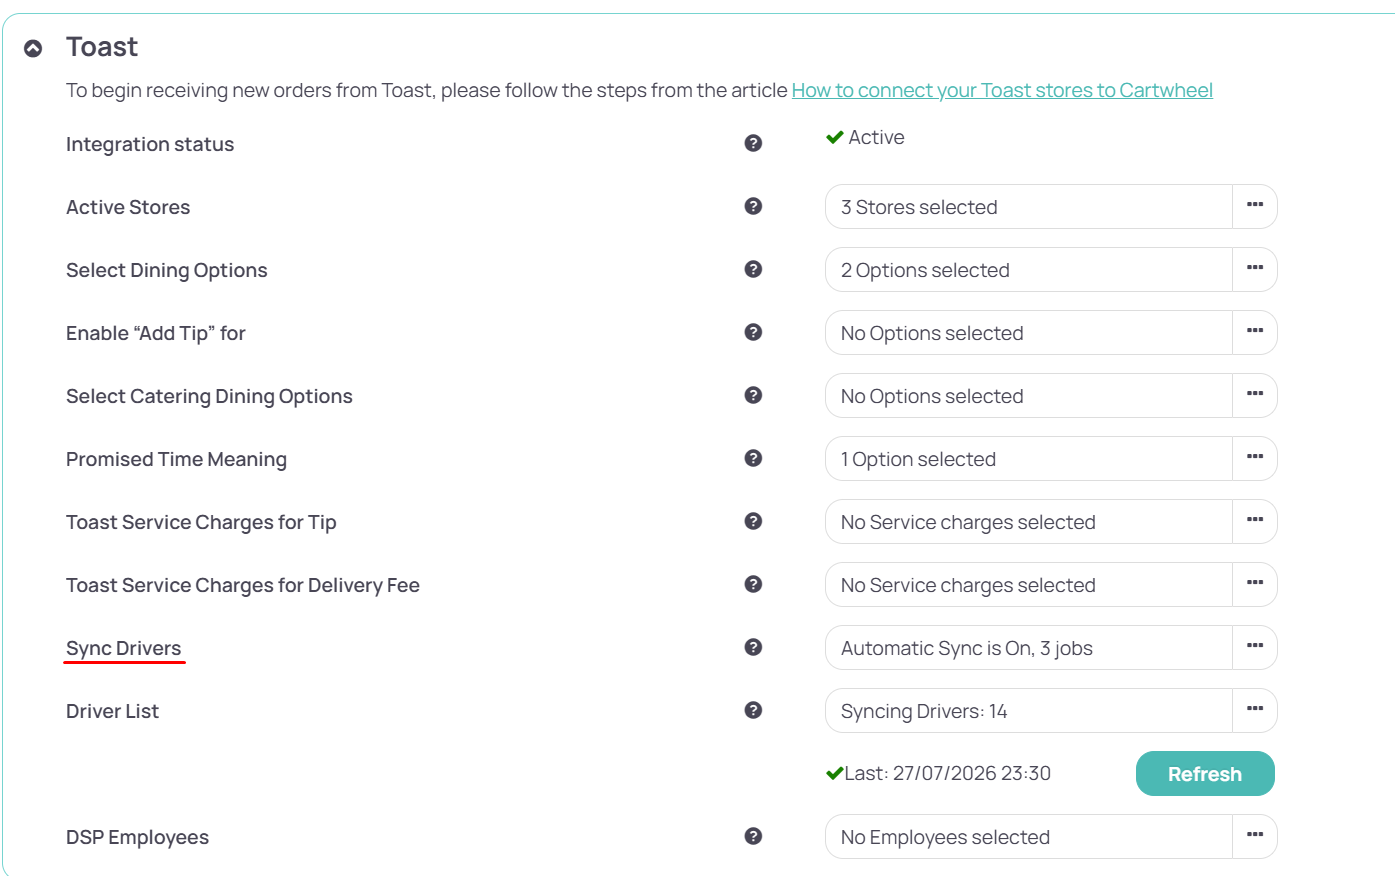The height and width of the screenshot is (876, 1395).
Task: Click the "Enable "Add Tip" for" label
Action: click(x=156, y=333)
